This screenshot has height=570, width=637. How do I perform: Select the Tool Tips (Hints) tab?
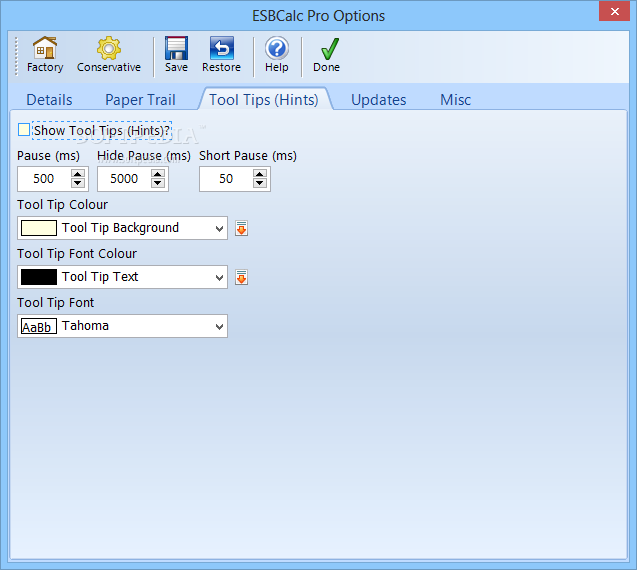[264, 100]
